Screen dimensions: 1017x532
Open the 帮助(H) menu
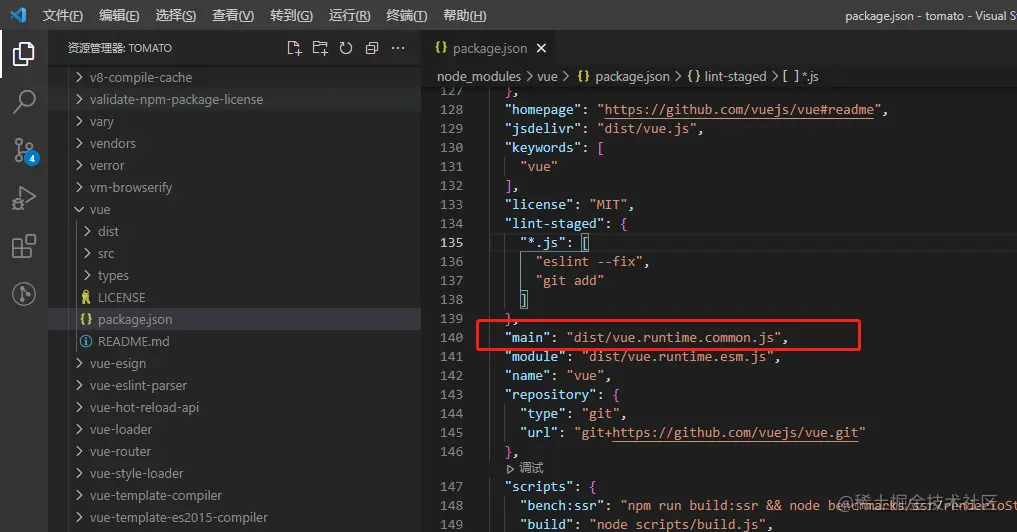click(464, 16)
